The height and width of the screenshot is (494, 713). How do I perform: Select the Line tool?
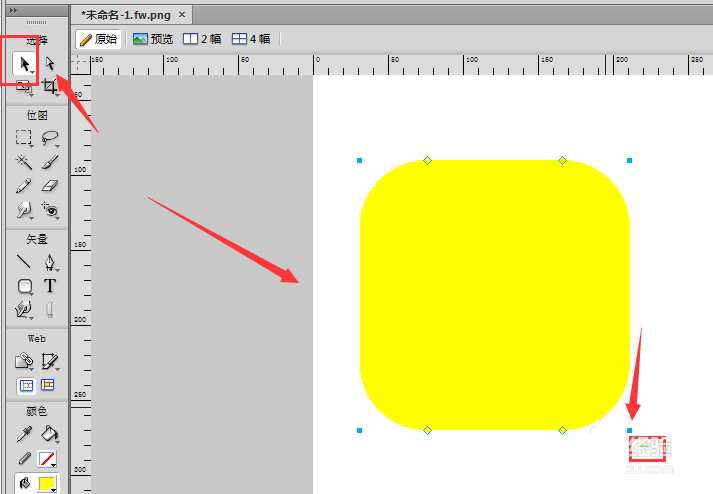[24, 262]
